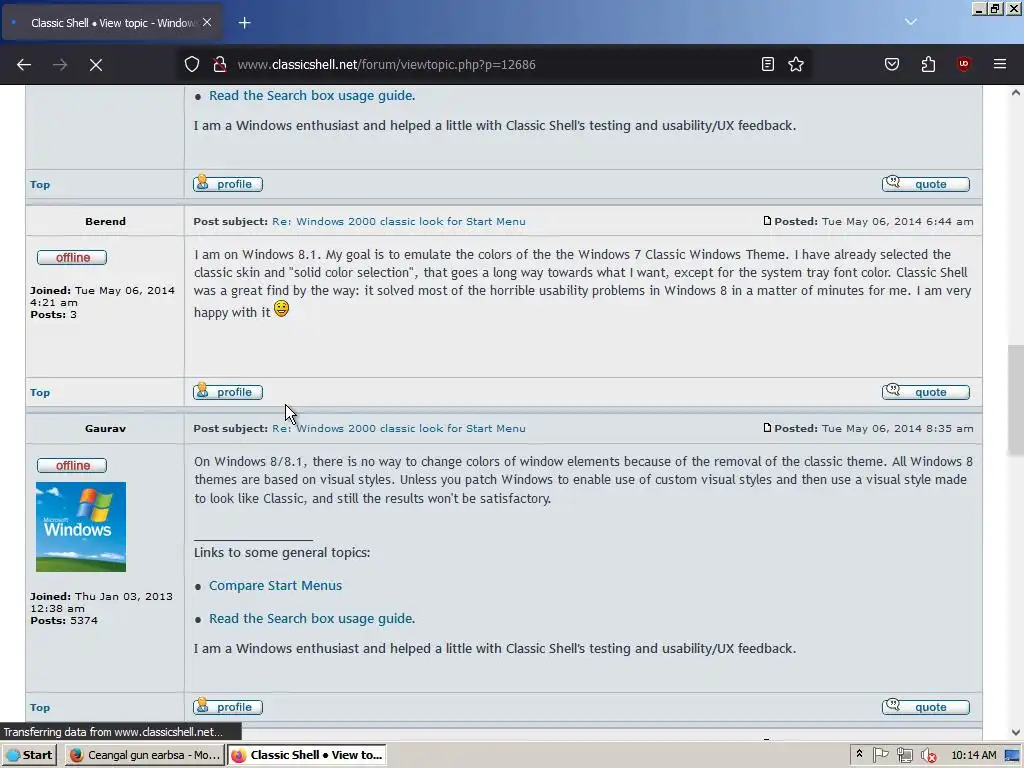Open the upper Search box usage guide link
1024x768 pixels.
(x=312, y=95)
